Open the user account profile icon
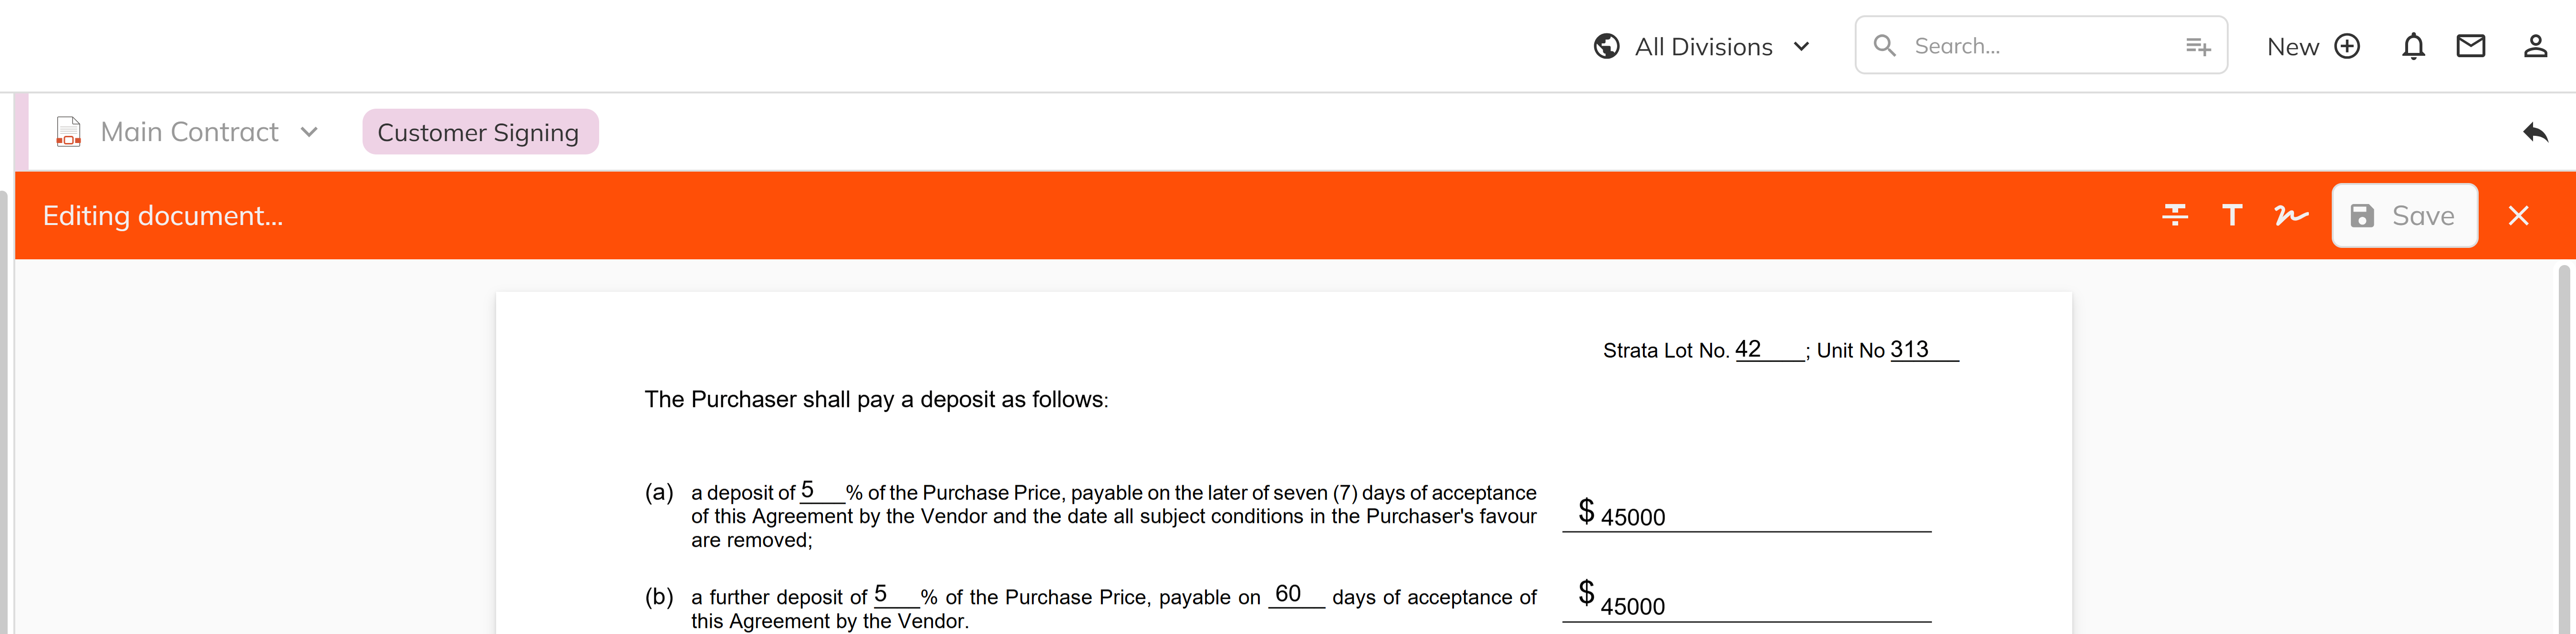This screenshot has width=2576, height=634. [2535, 46]
